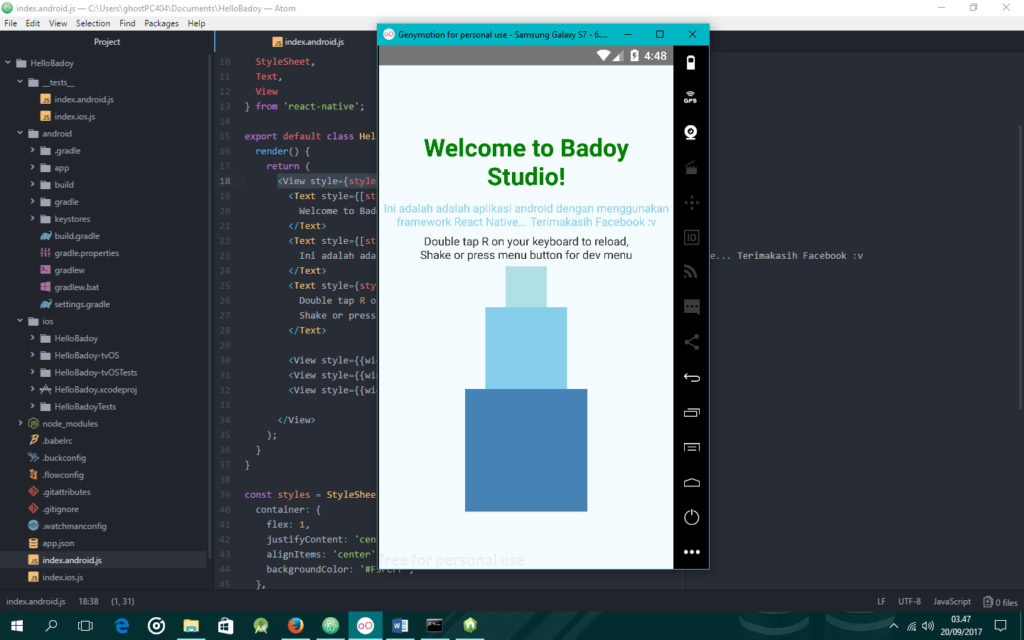Open build.gradle in the tree
Viewport: 1024px width, 640px height.
(76, 236)
